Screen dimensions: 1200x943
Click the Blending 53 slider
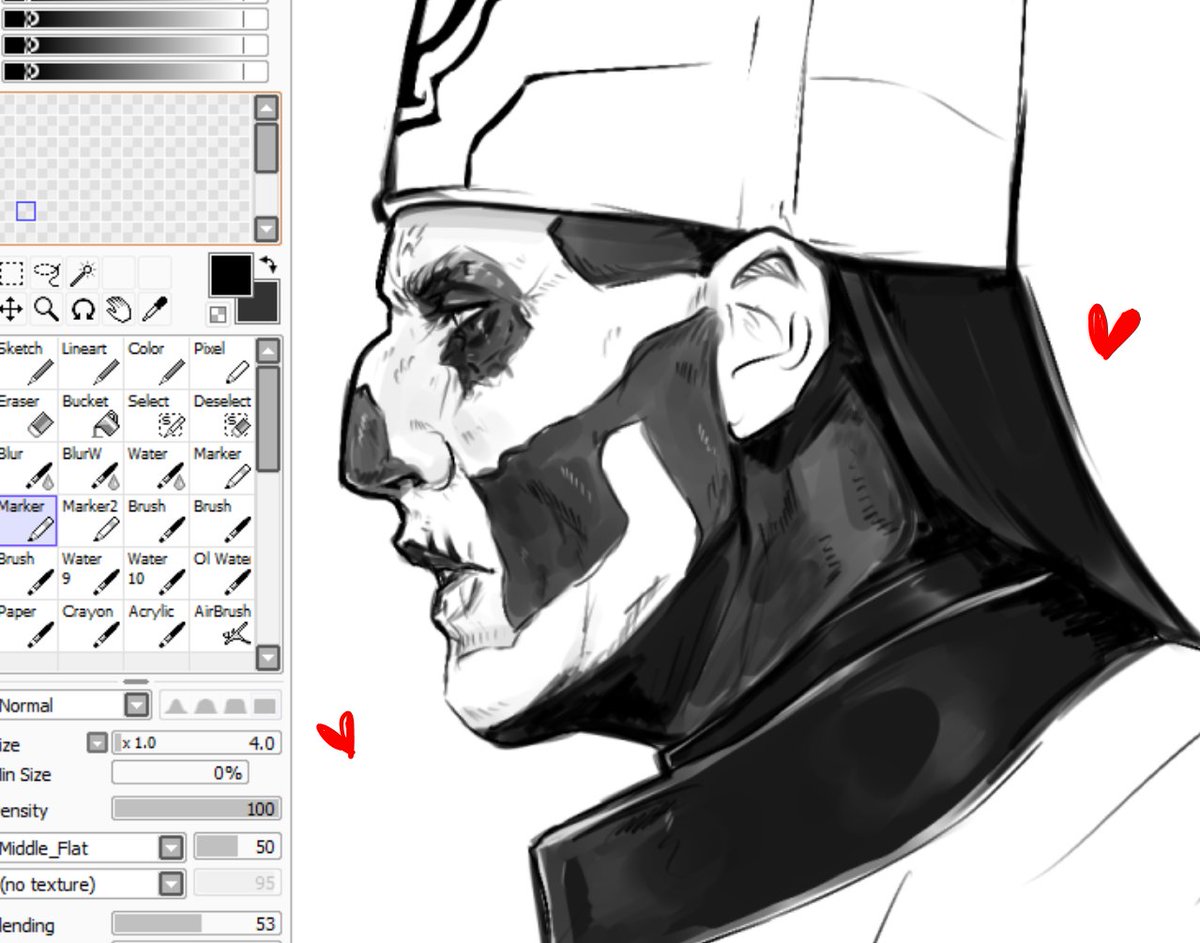[196, 924]
